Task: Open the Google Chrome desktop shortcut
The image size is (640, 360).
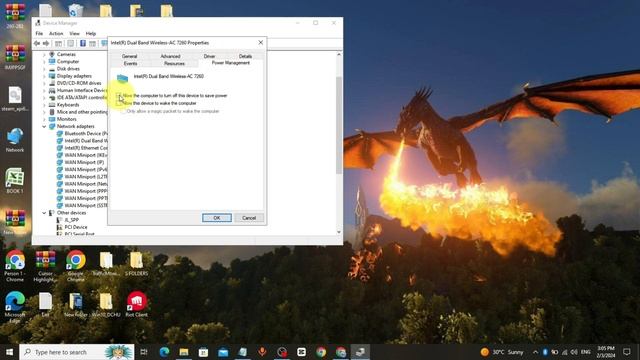Action: tap(76, 266)
